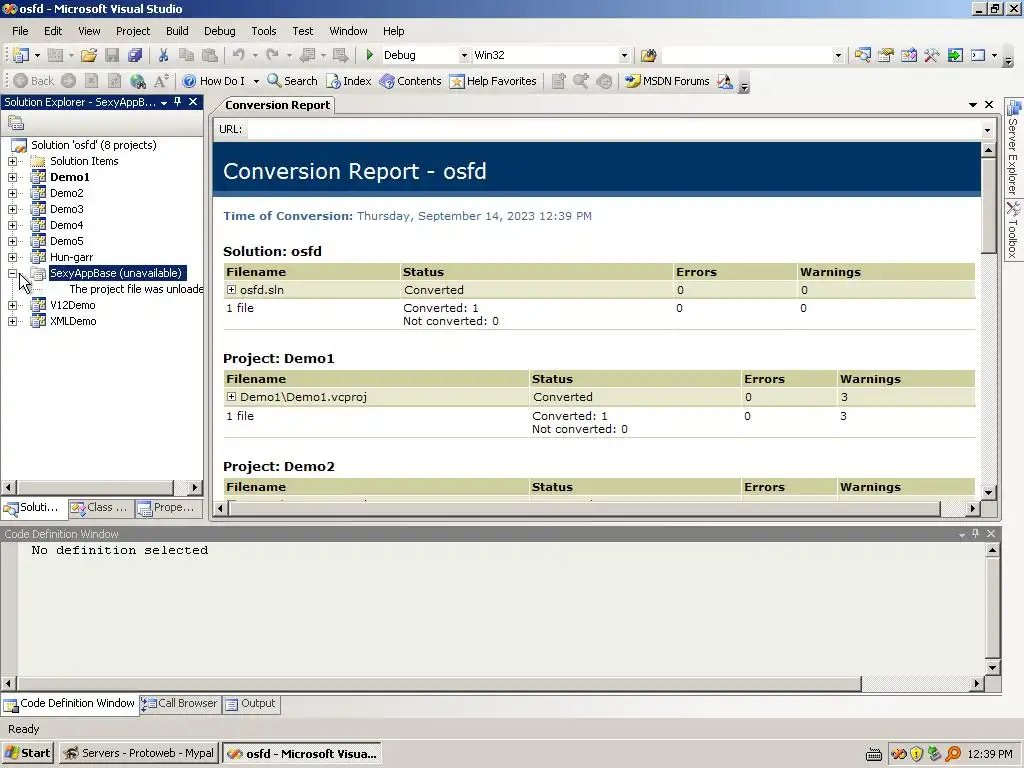Open the Tools menu
Image resolution: width=1024 pixels, height=768 pixels.
264,31
